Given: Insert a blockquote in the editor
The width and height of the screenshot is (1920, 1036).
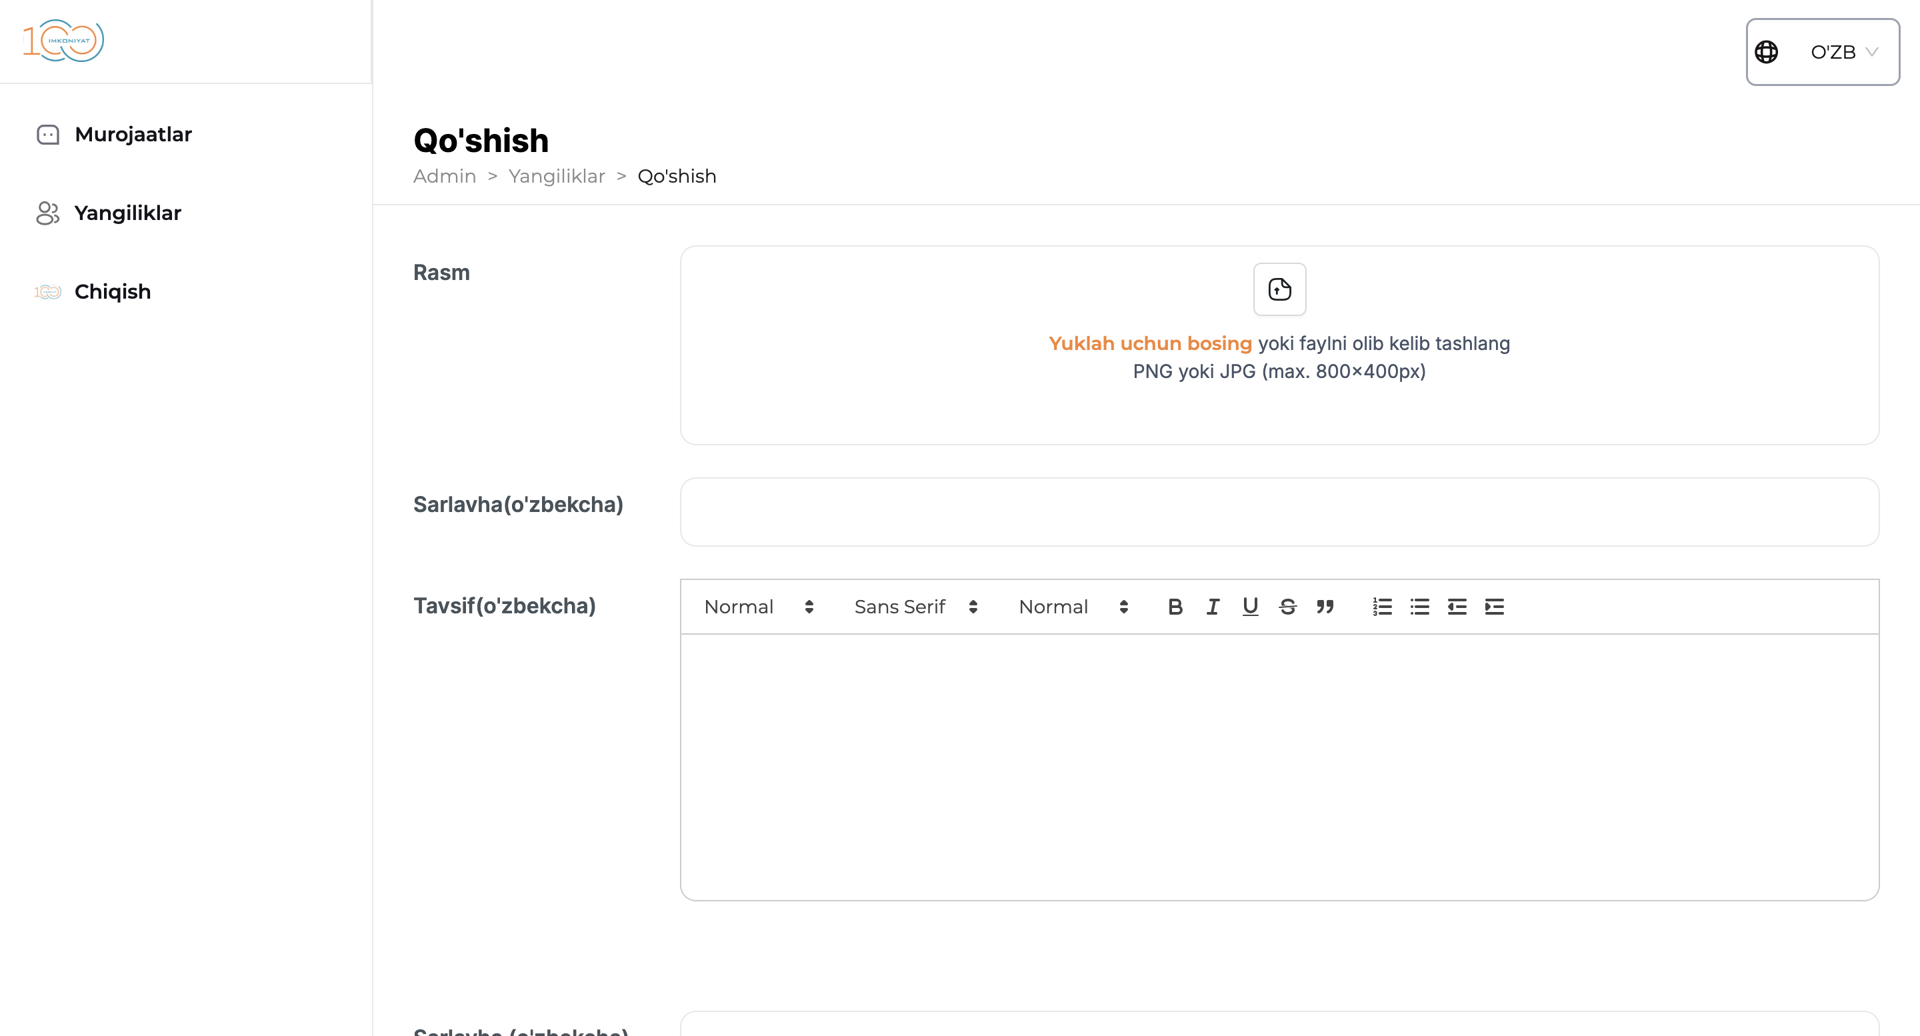Looking at the screenshot, I should [x=1325, y=607].
